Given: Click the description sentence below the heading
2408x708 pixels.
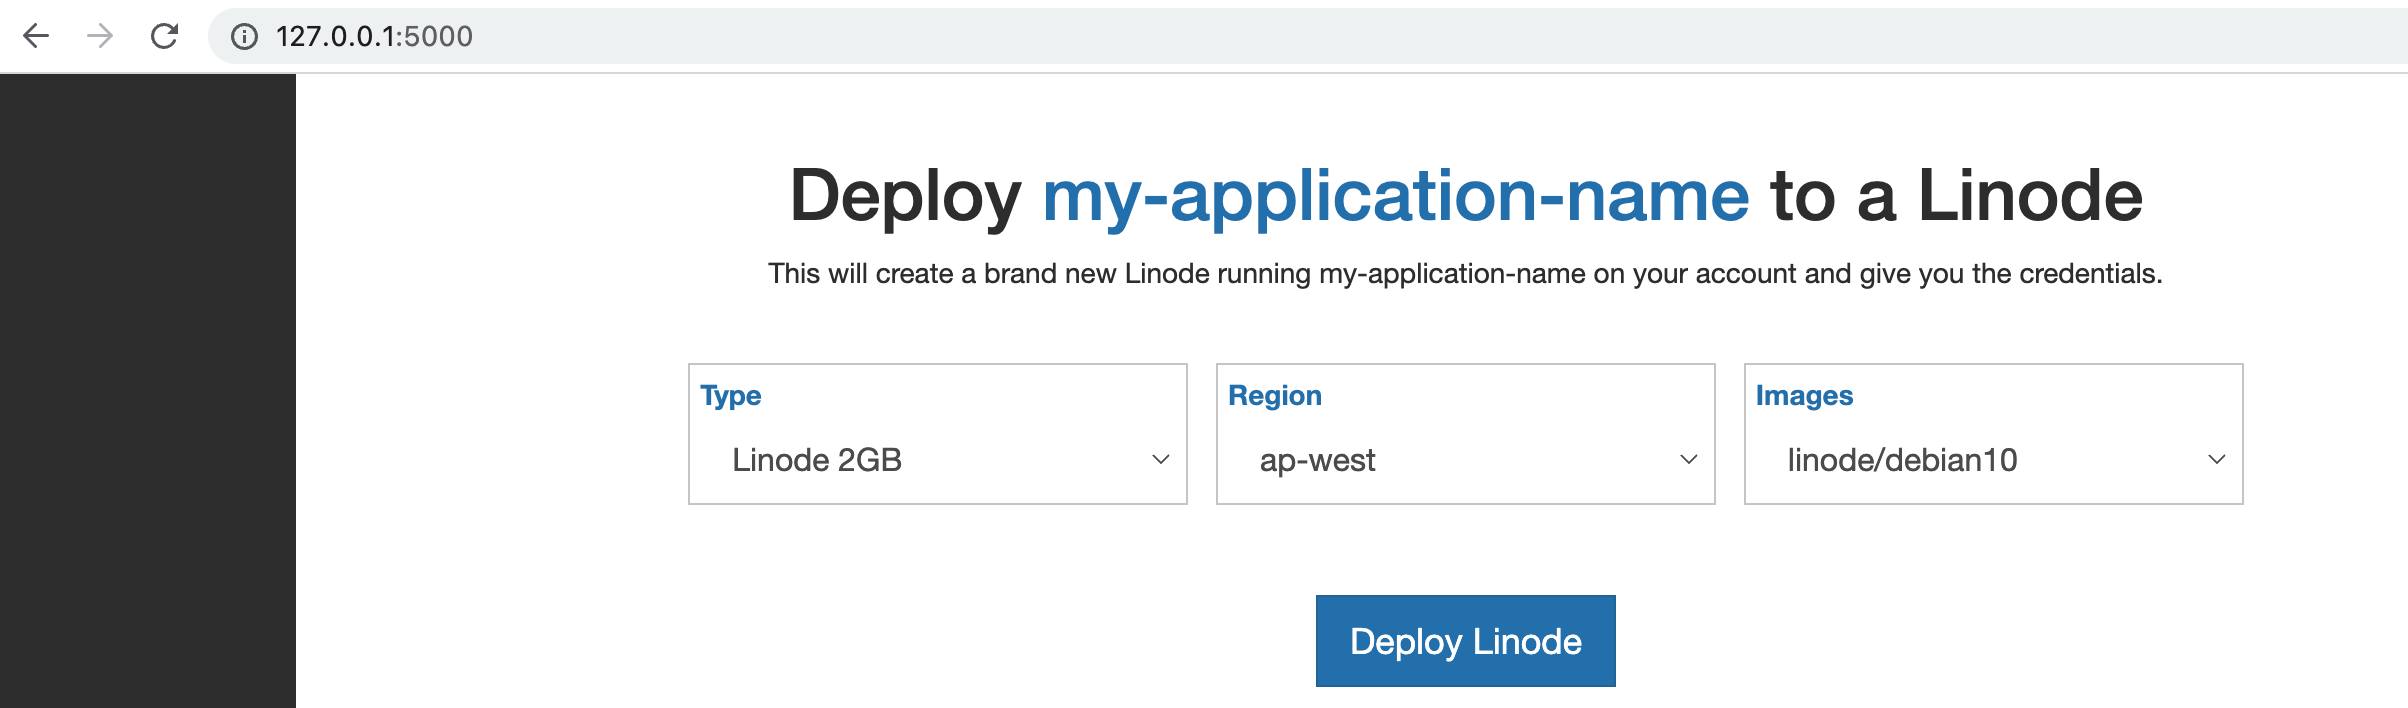Looking at the screenshot, I should point(1464,274).
